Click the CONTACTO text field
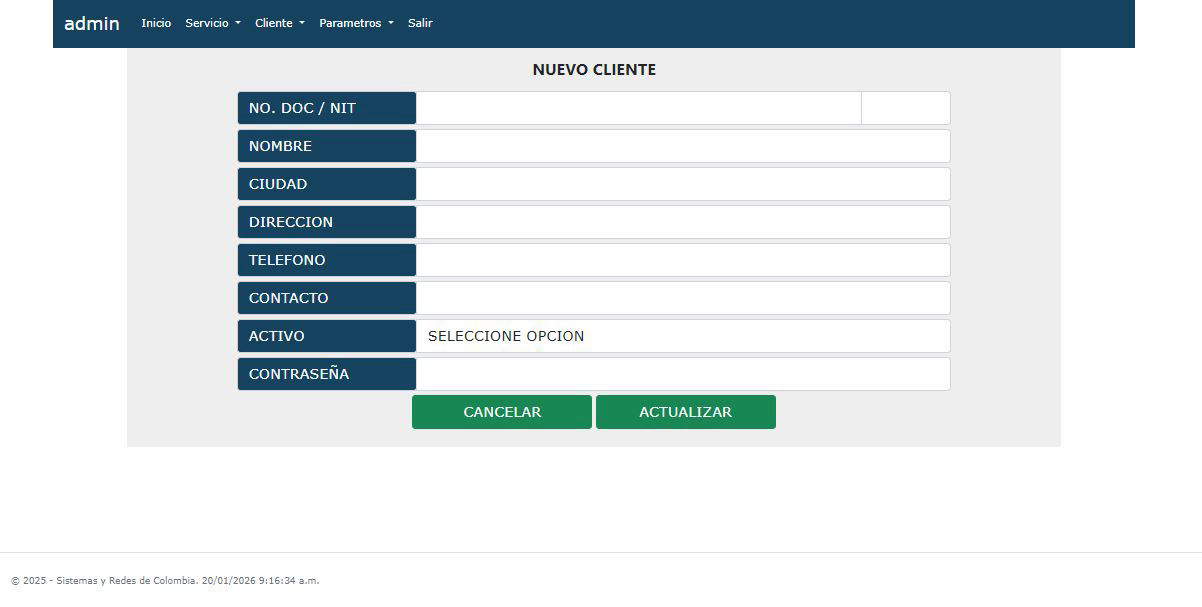The image size is (1202, 607). tap(683, 297)
